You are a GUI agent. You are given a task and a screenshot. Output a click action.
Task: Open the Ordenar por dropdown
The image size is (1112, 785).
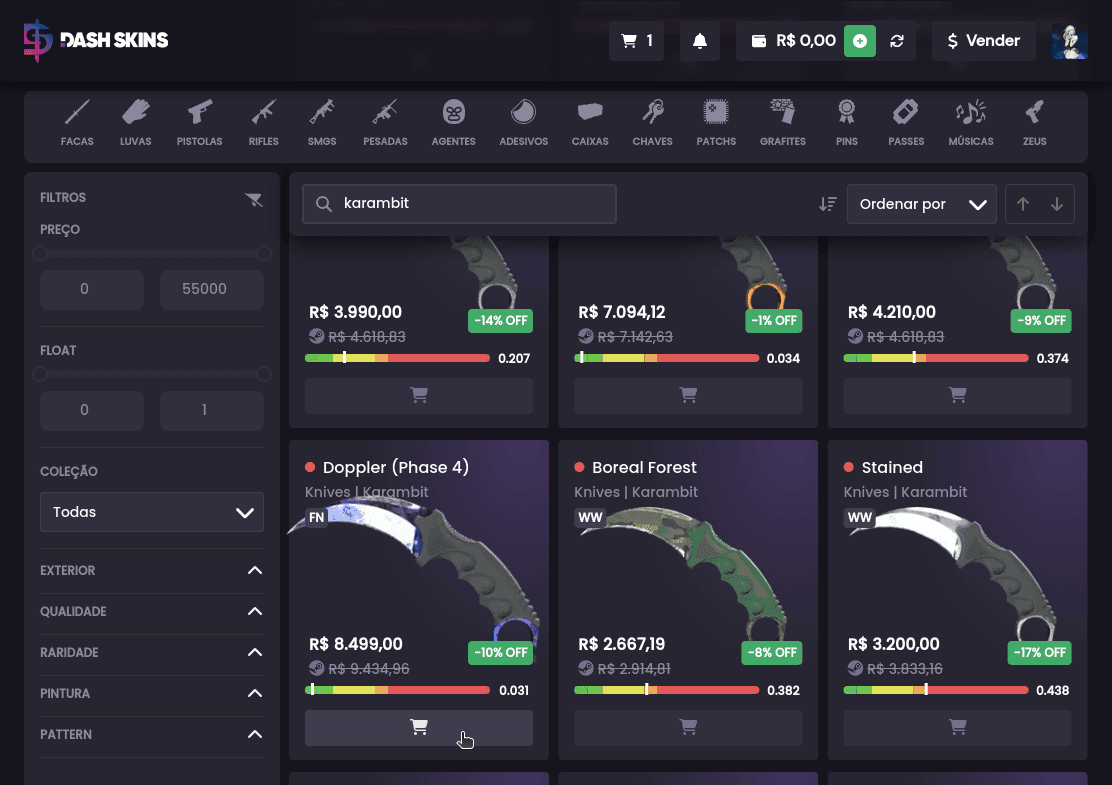pos(921,204)
